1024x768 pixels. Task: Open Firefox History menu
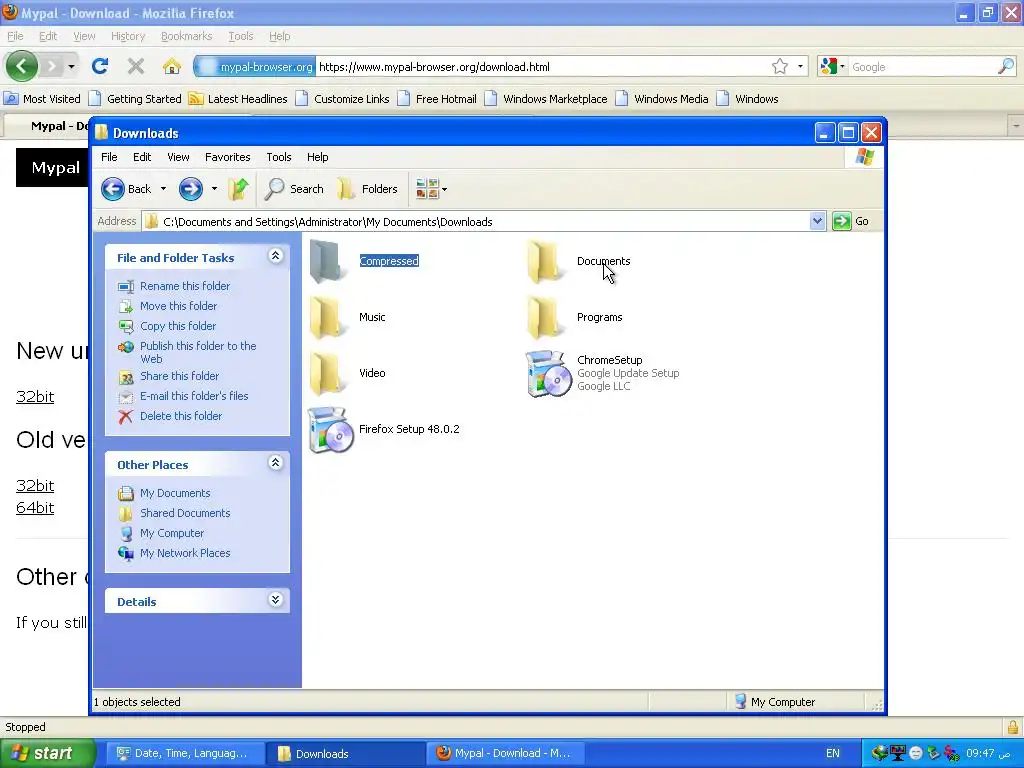(x=127, y=37)
